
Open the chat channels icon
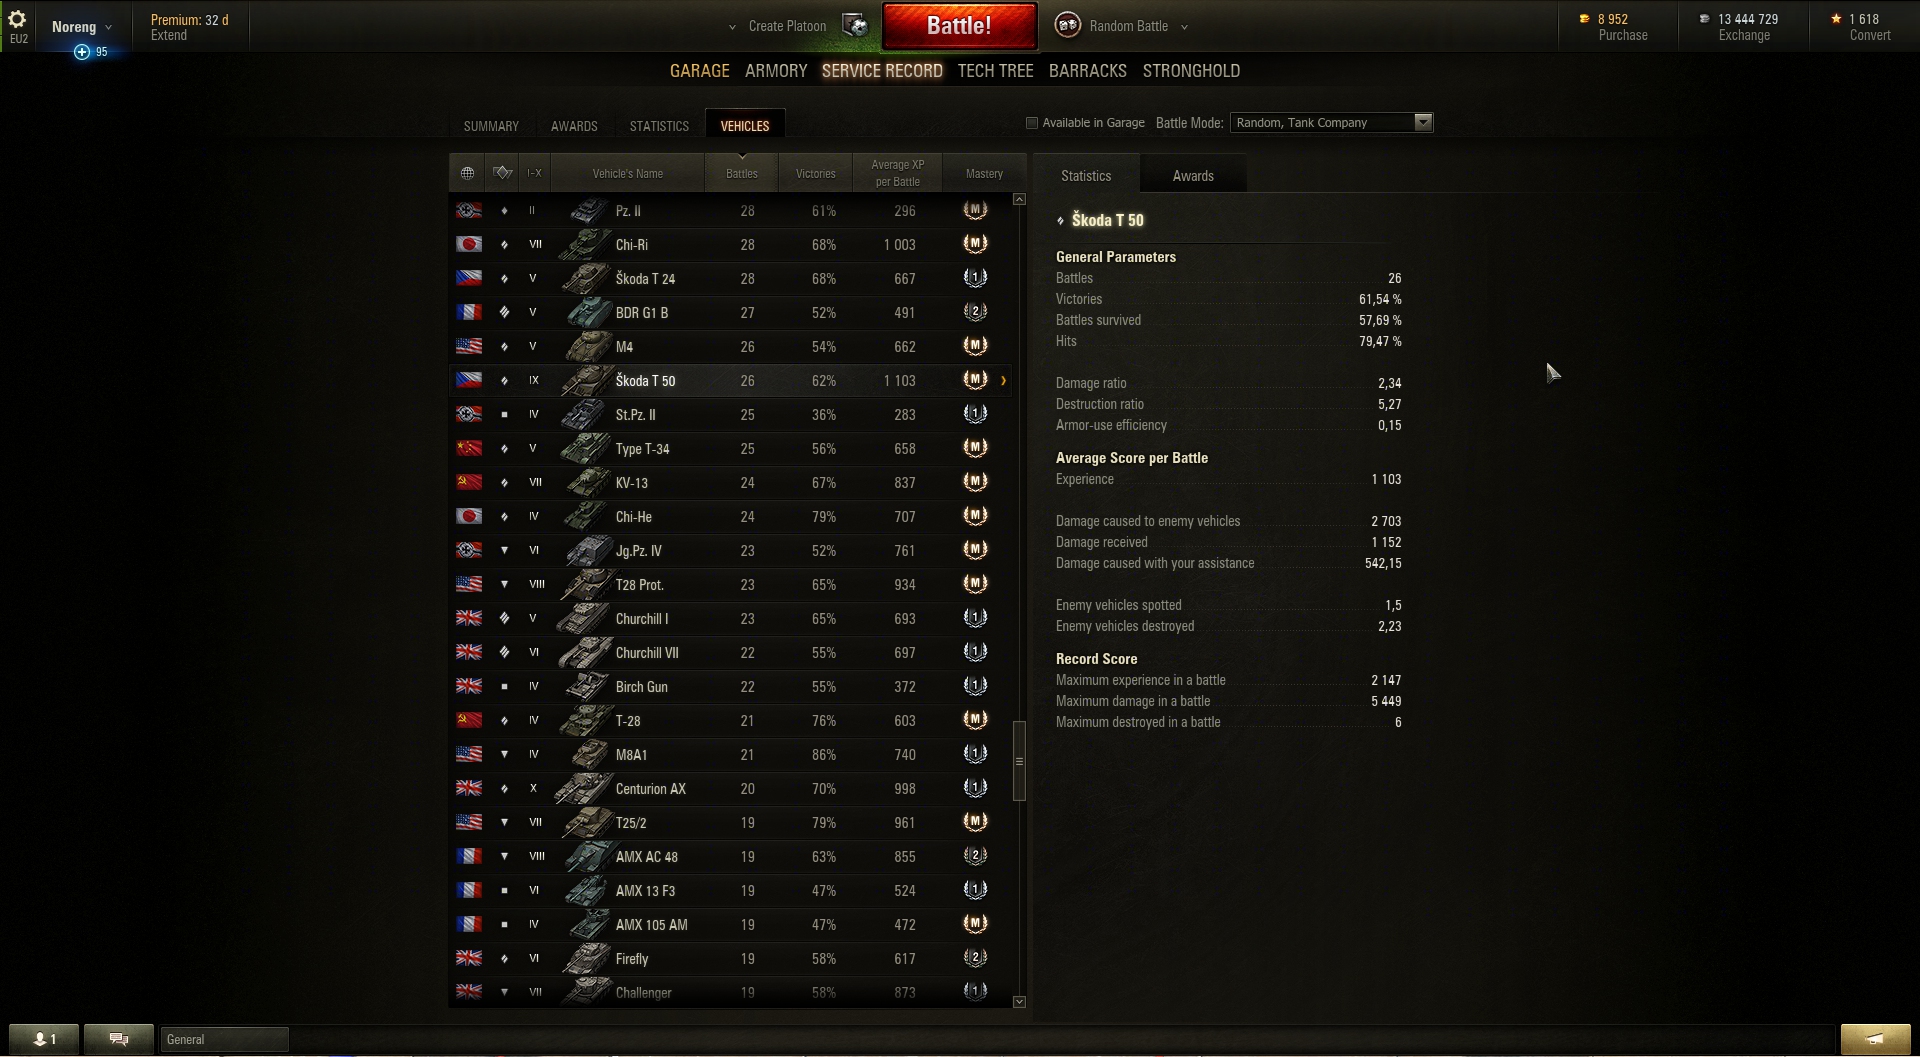click(x=119, y=1039)
